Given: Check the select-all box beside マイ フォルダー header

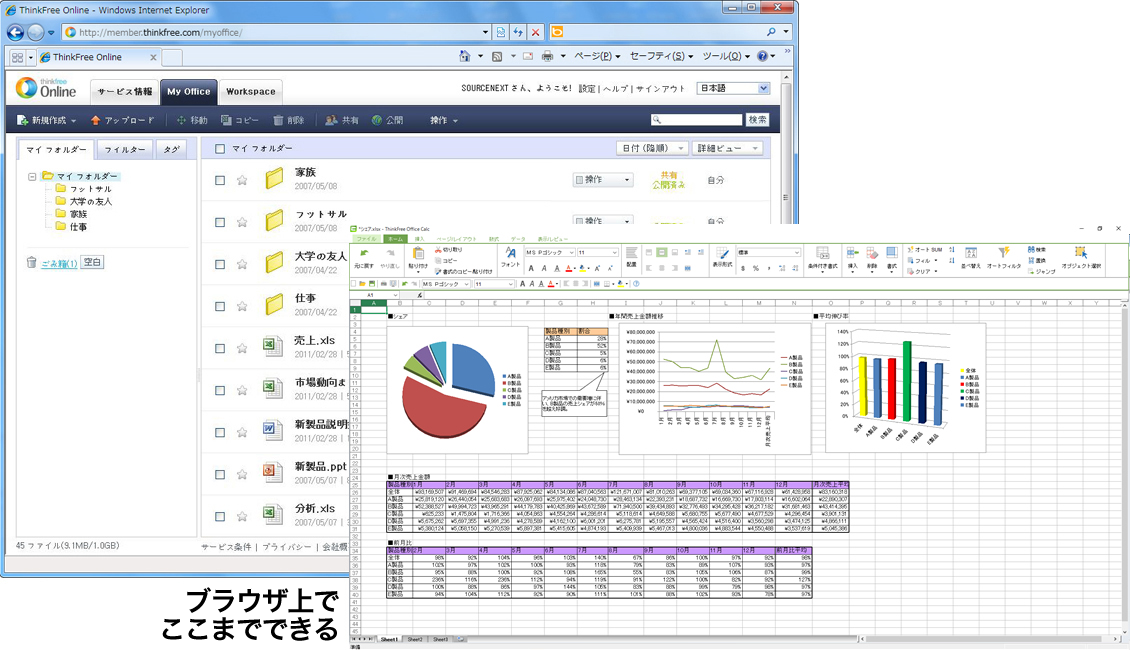Looking at the screenshot, I should pos(220,148).
